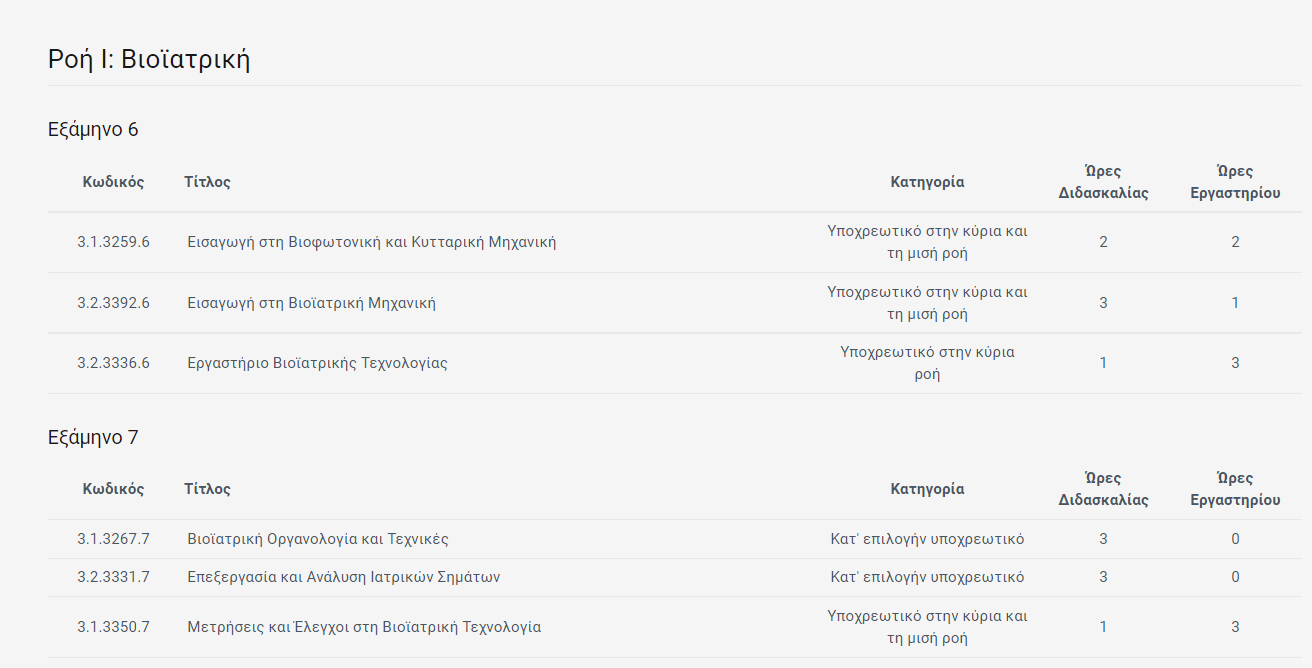Click course code 3.1.3259.6
The width and height of the screenshot is (1312, 668).
click(x=113, y=242)
